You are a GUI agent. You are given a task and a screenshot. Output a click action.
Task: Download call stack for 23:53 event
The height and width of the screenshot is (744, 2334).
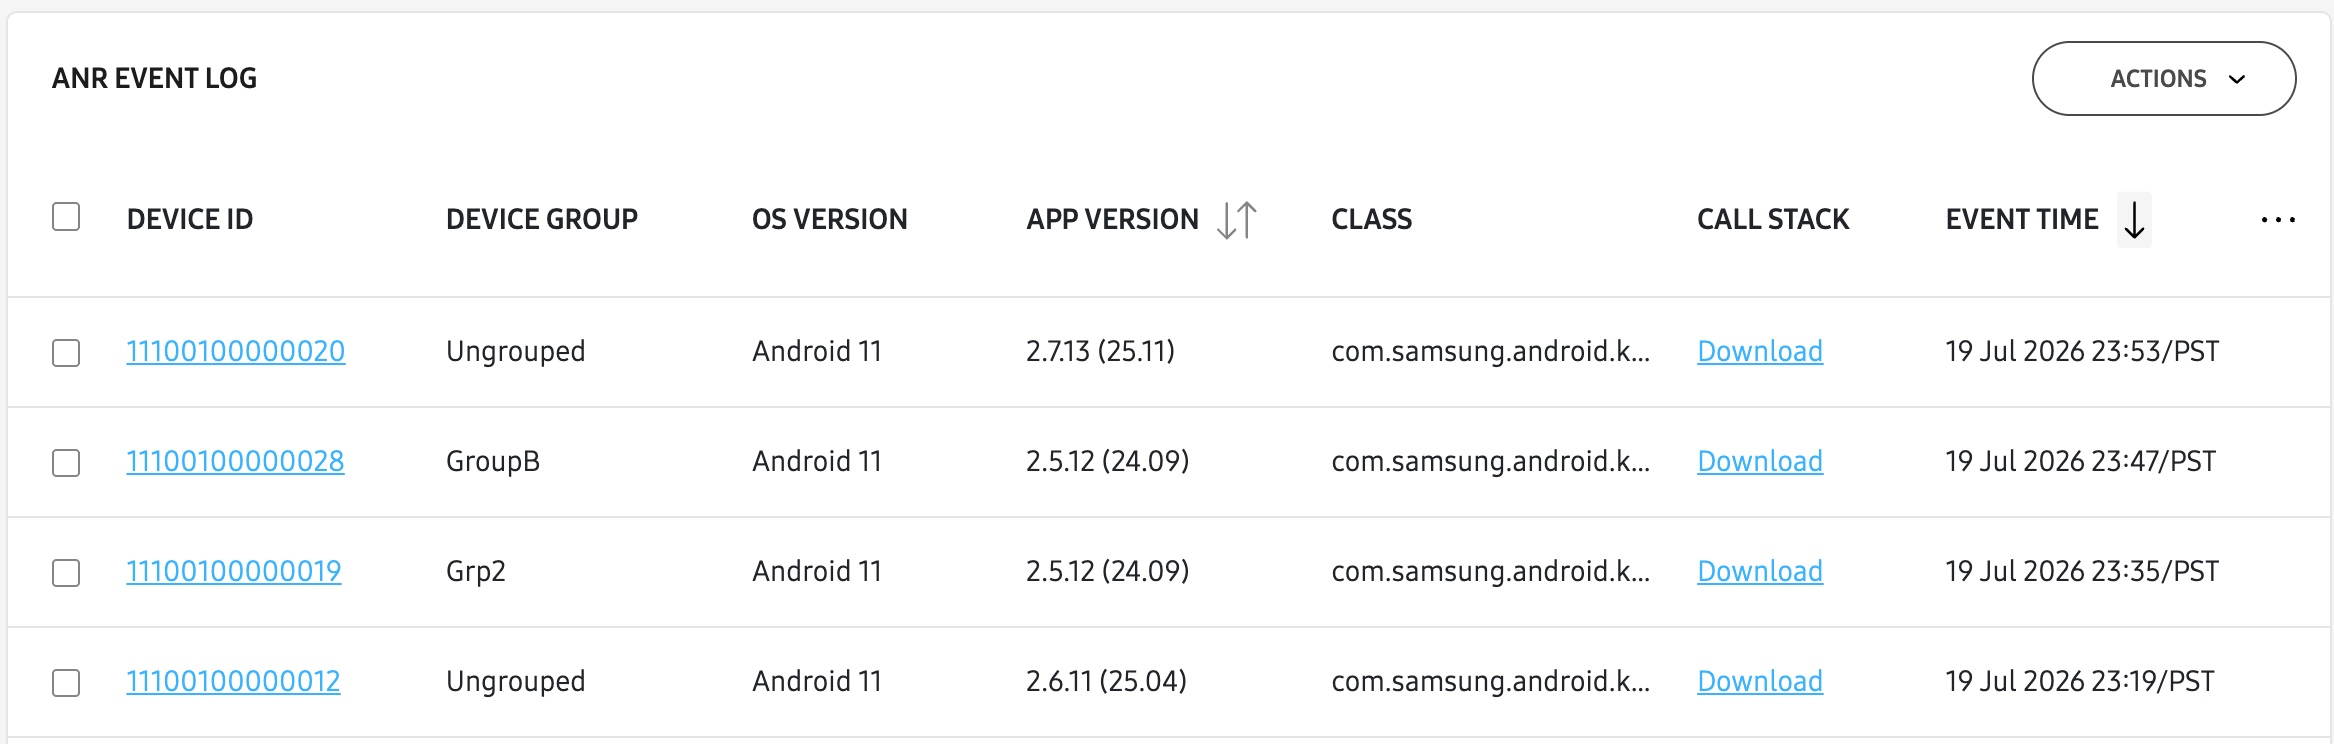point(1760,351)
